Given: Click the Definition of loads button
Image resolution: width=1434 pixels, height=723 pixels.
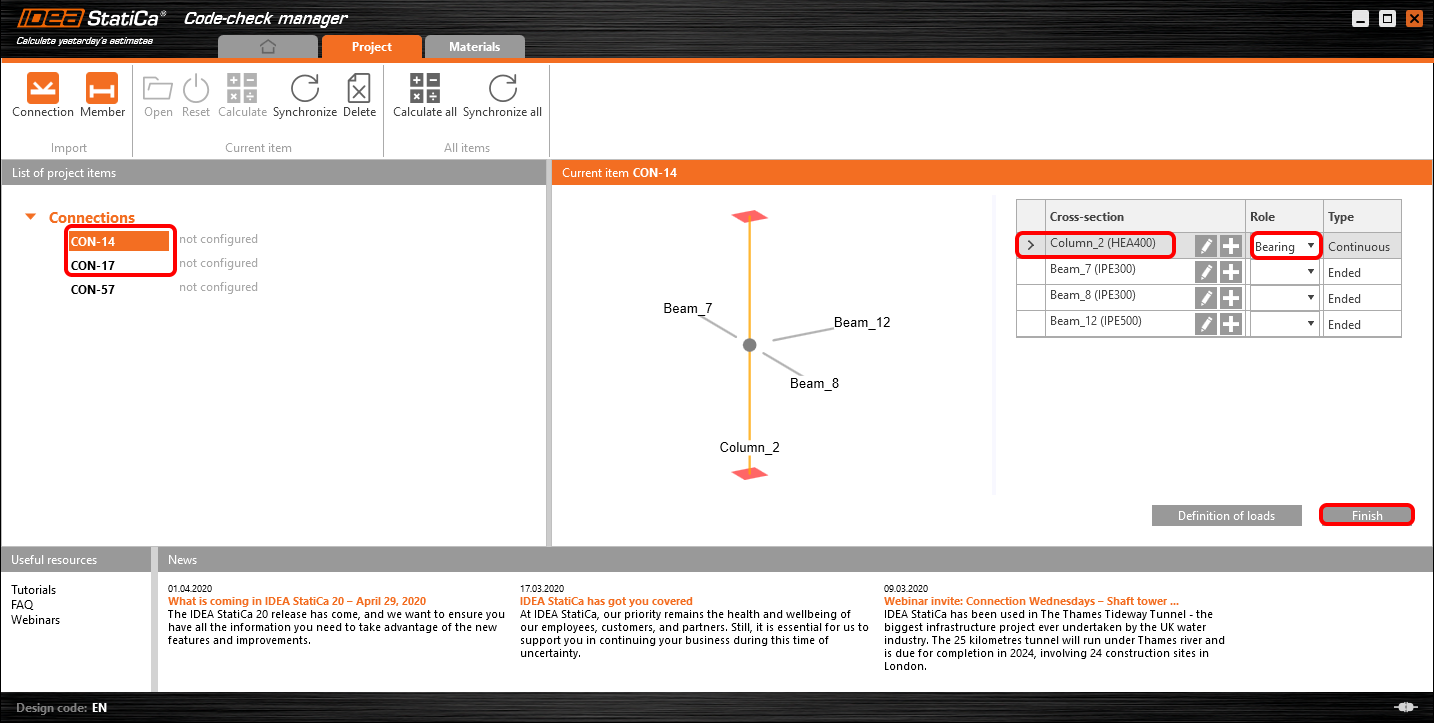Looking at the screenshot, I should click(x=1226, y=516).
